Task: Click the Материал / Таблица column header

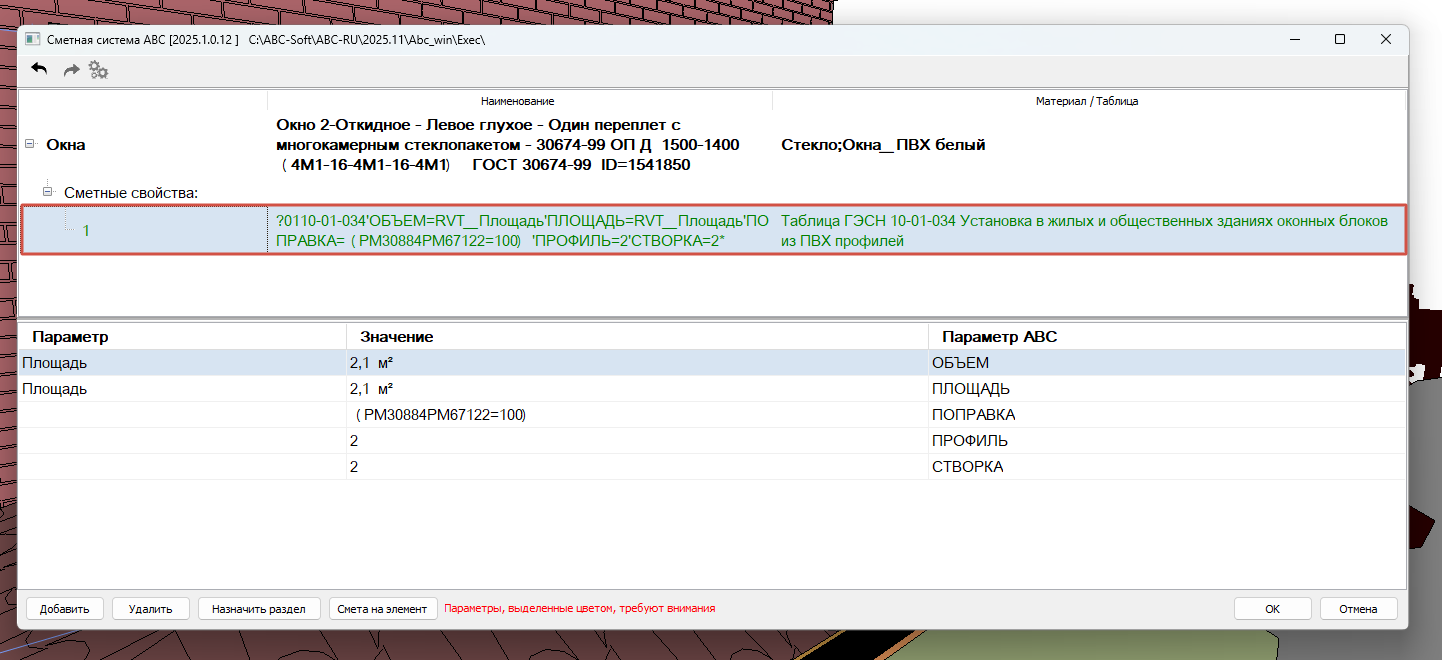Action: (x=1088, y=101)
